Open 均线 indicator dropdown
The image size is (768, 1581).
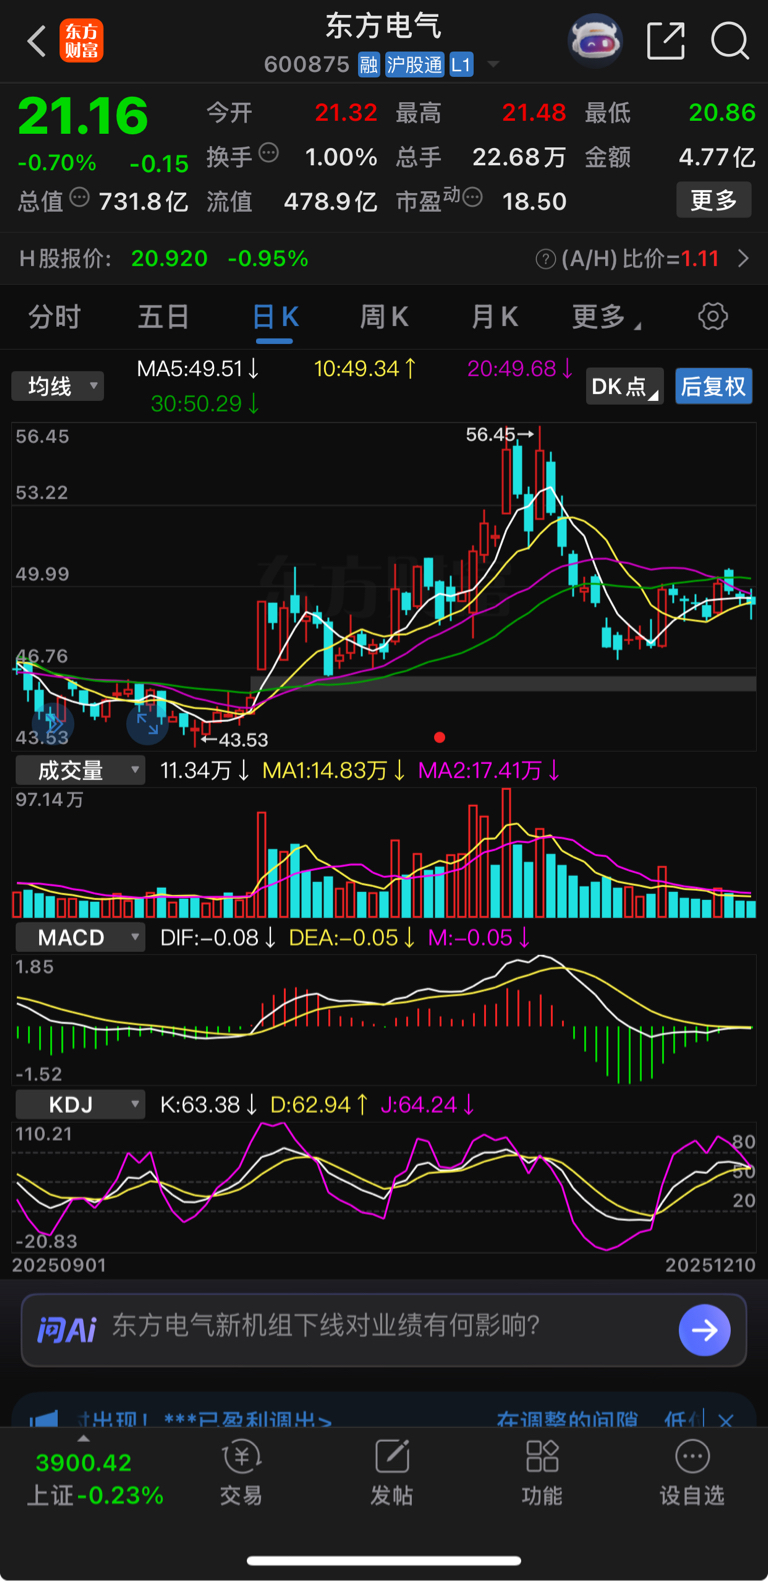point(58,386)
